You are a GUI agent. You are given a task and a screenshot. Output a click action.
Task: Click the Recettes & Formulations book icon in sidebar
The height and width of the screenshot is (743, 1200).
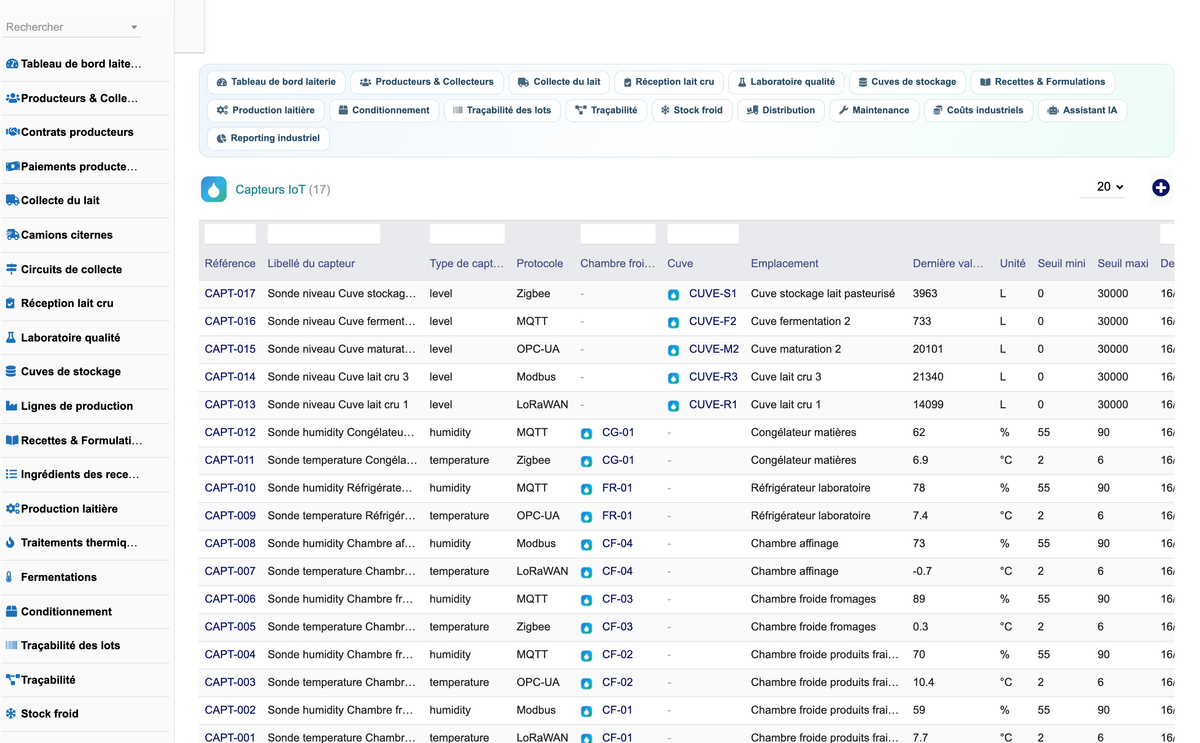(12, 440)
